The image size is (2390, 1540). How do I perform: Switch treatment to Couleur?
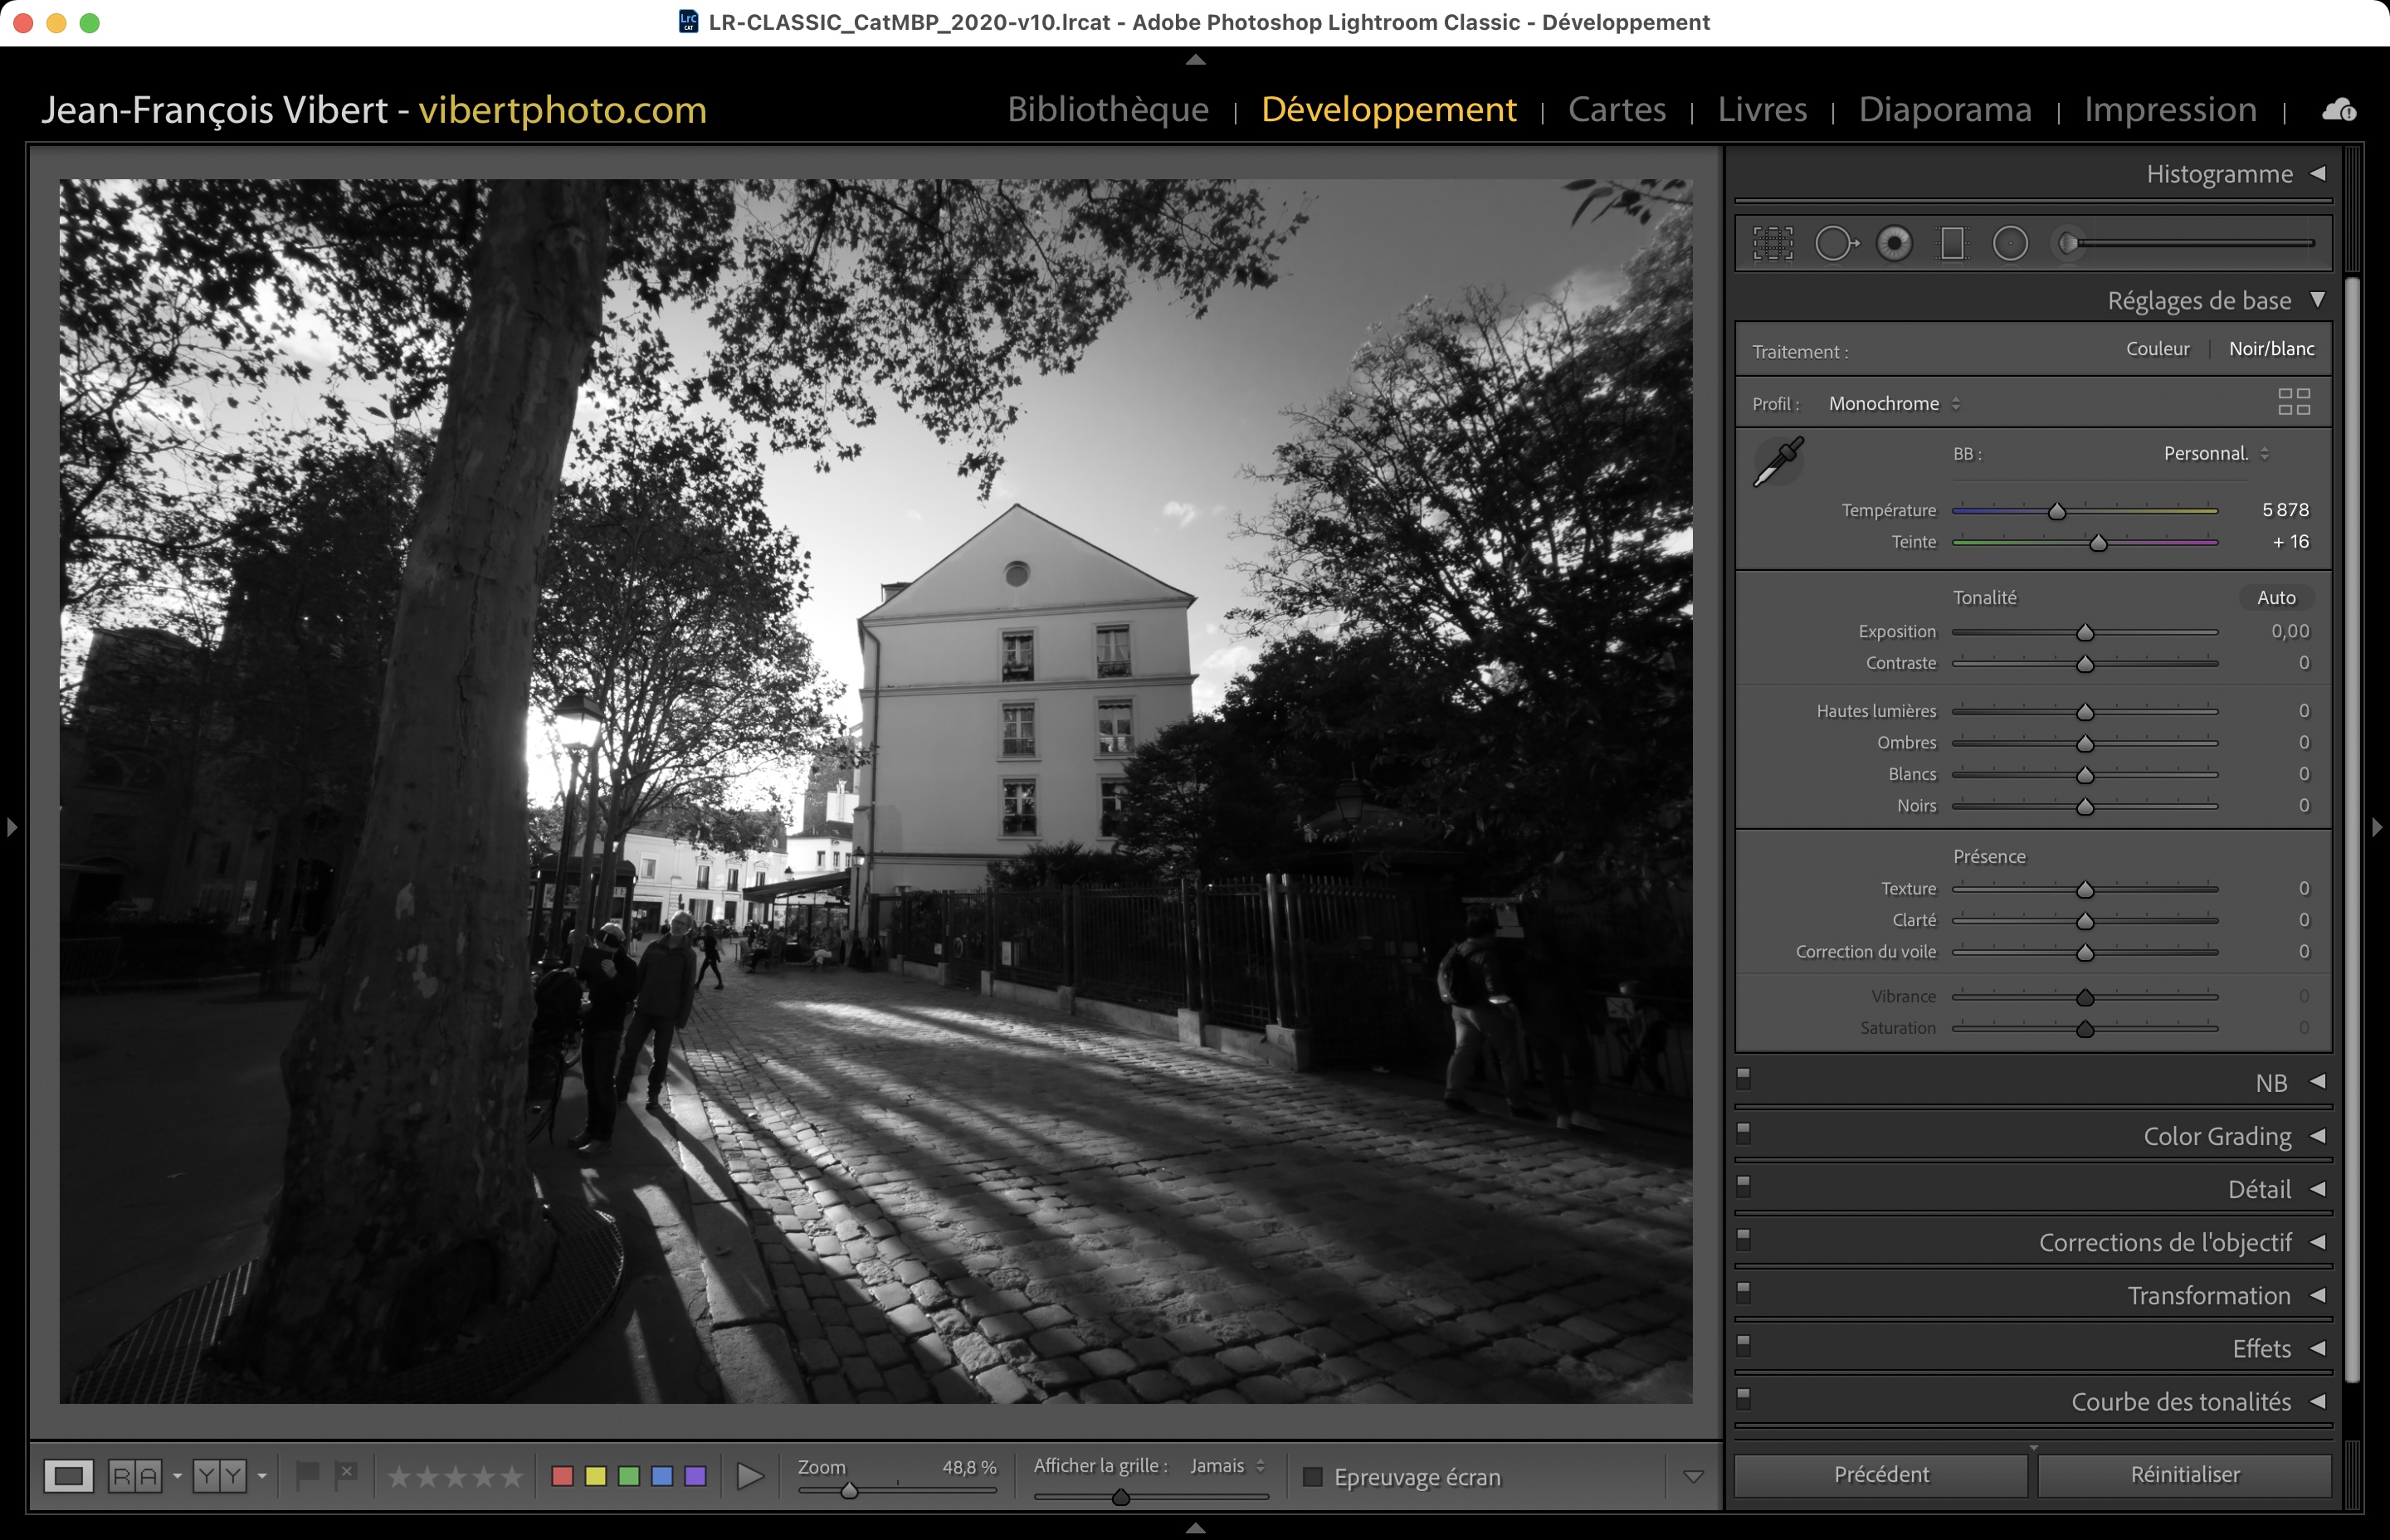coord(2157,349)
